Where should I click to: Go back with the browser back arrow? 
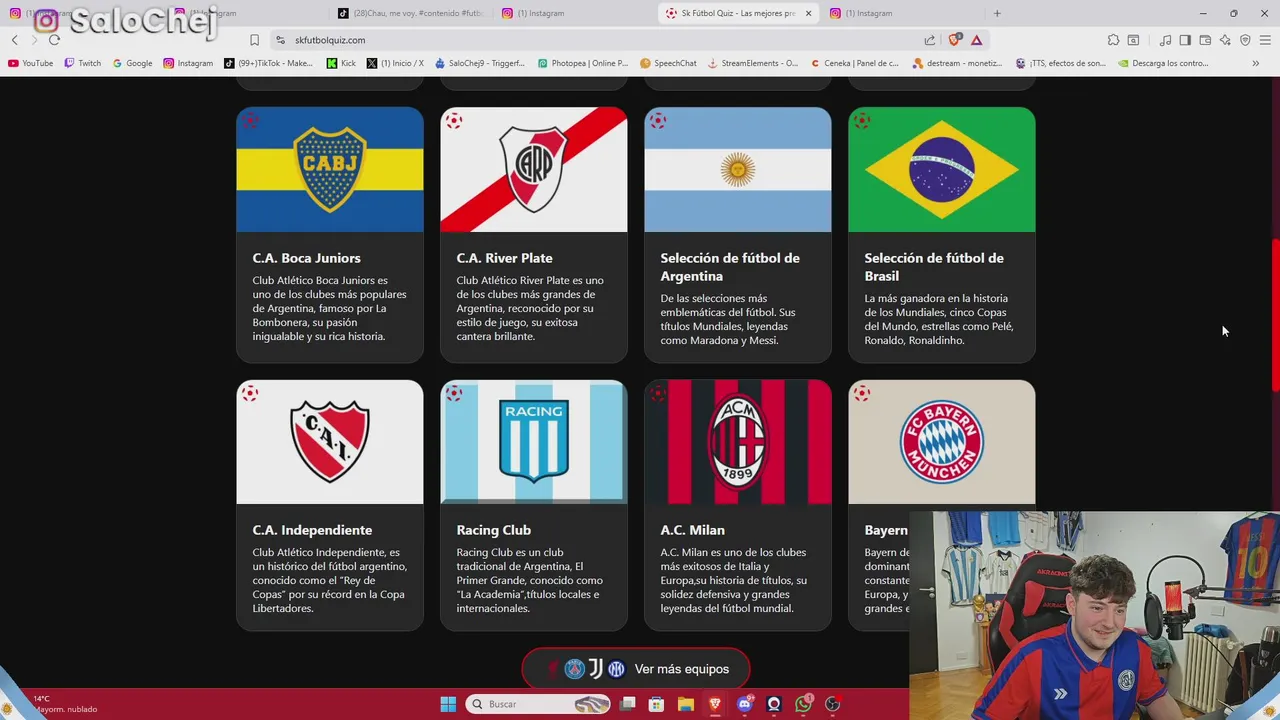point(15,40)
